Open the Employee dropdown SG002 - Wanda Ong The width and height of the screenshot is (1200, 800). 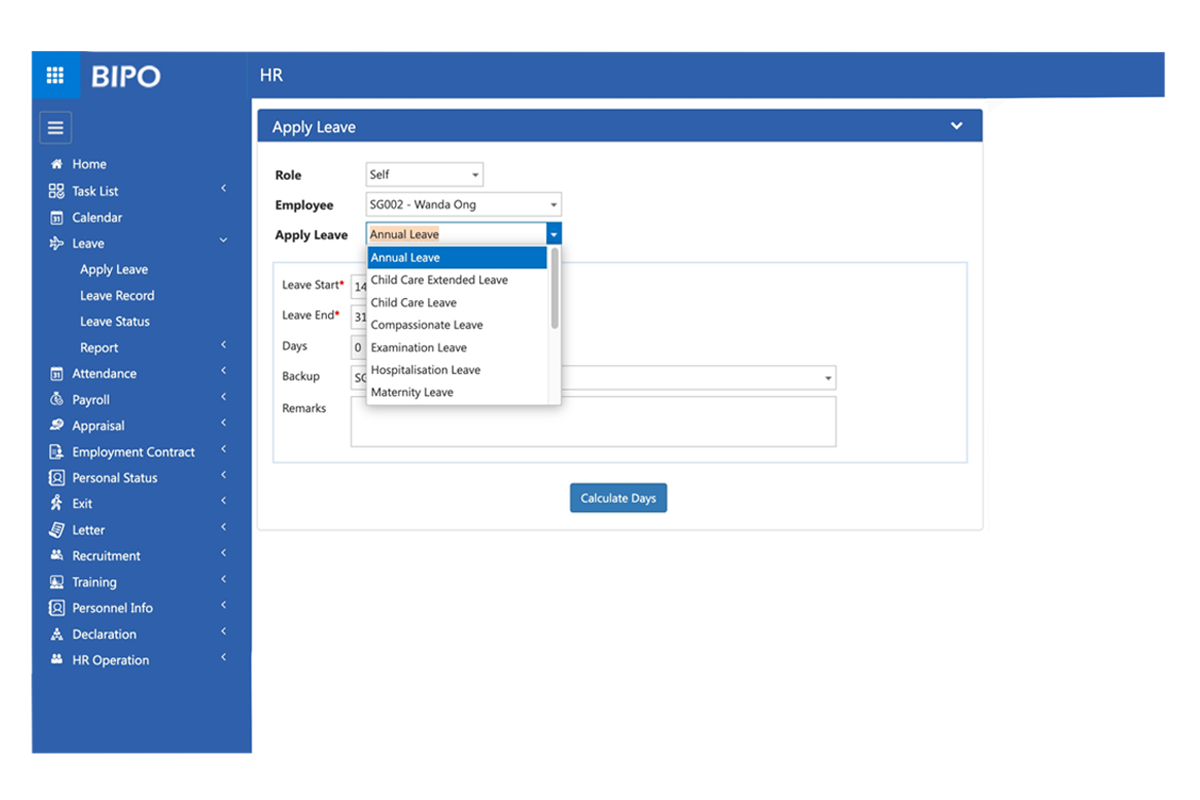[464, 205]
